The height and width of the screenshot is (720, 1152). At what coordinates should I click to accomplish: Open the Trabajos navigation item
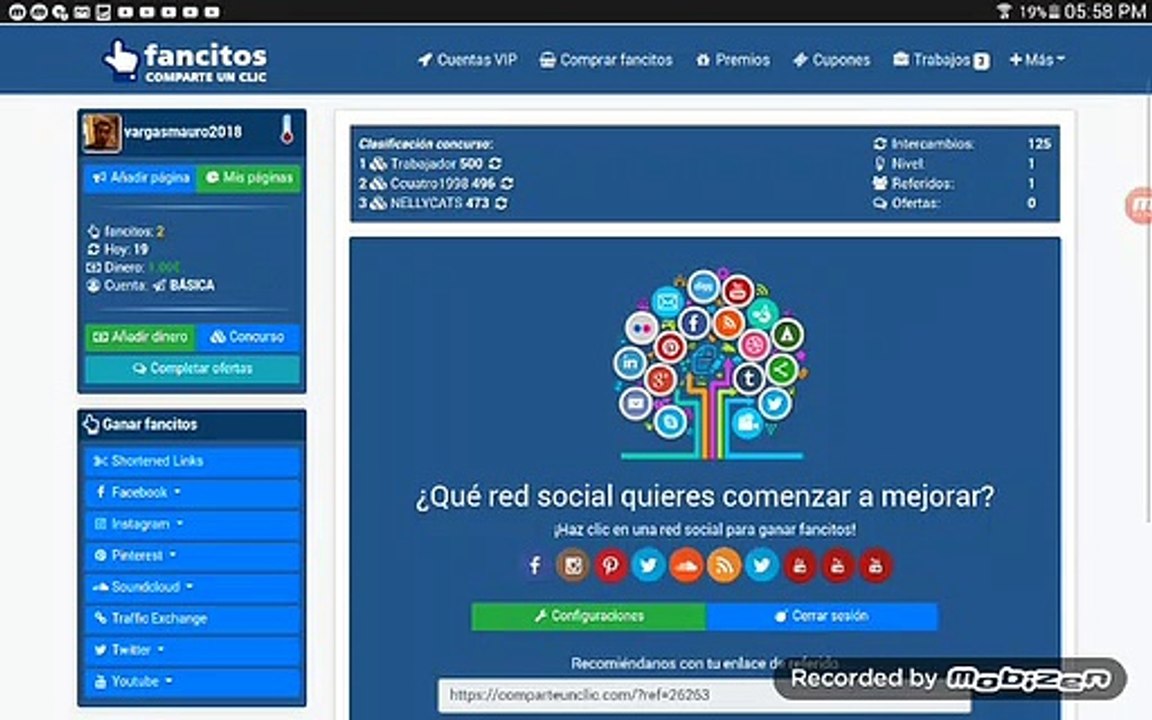pyautogui.click(x=941, y=60)
